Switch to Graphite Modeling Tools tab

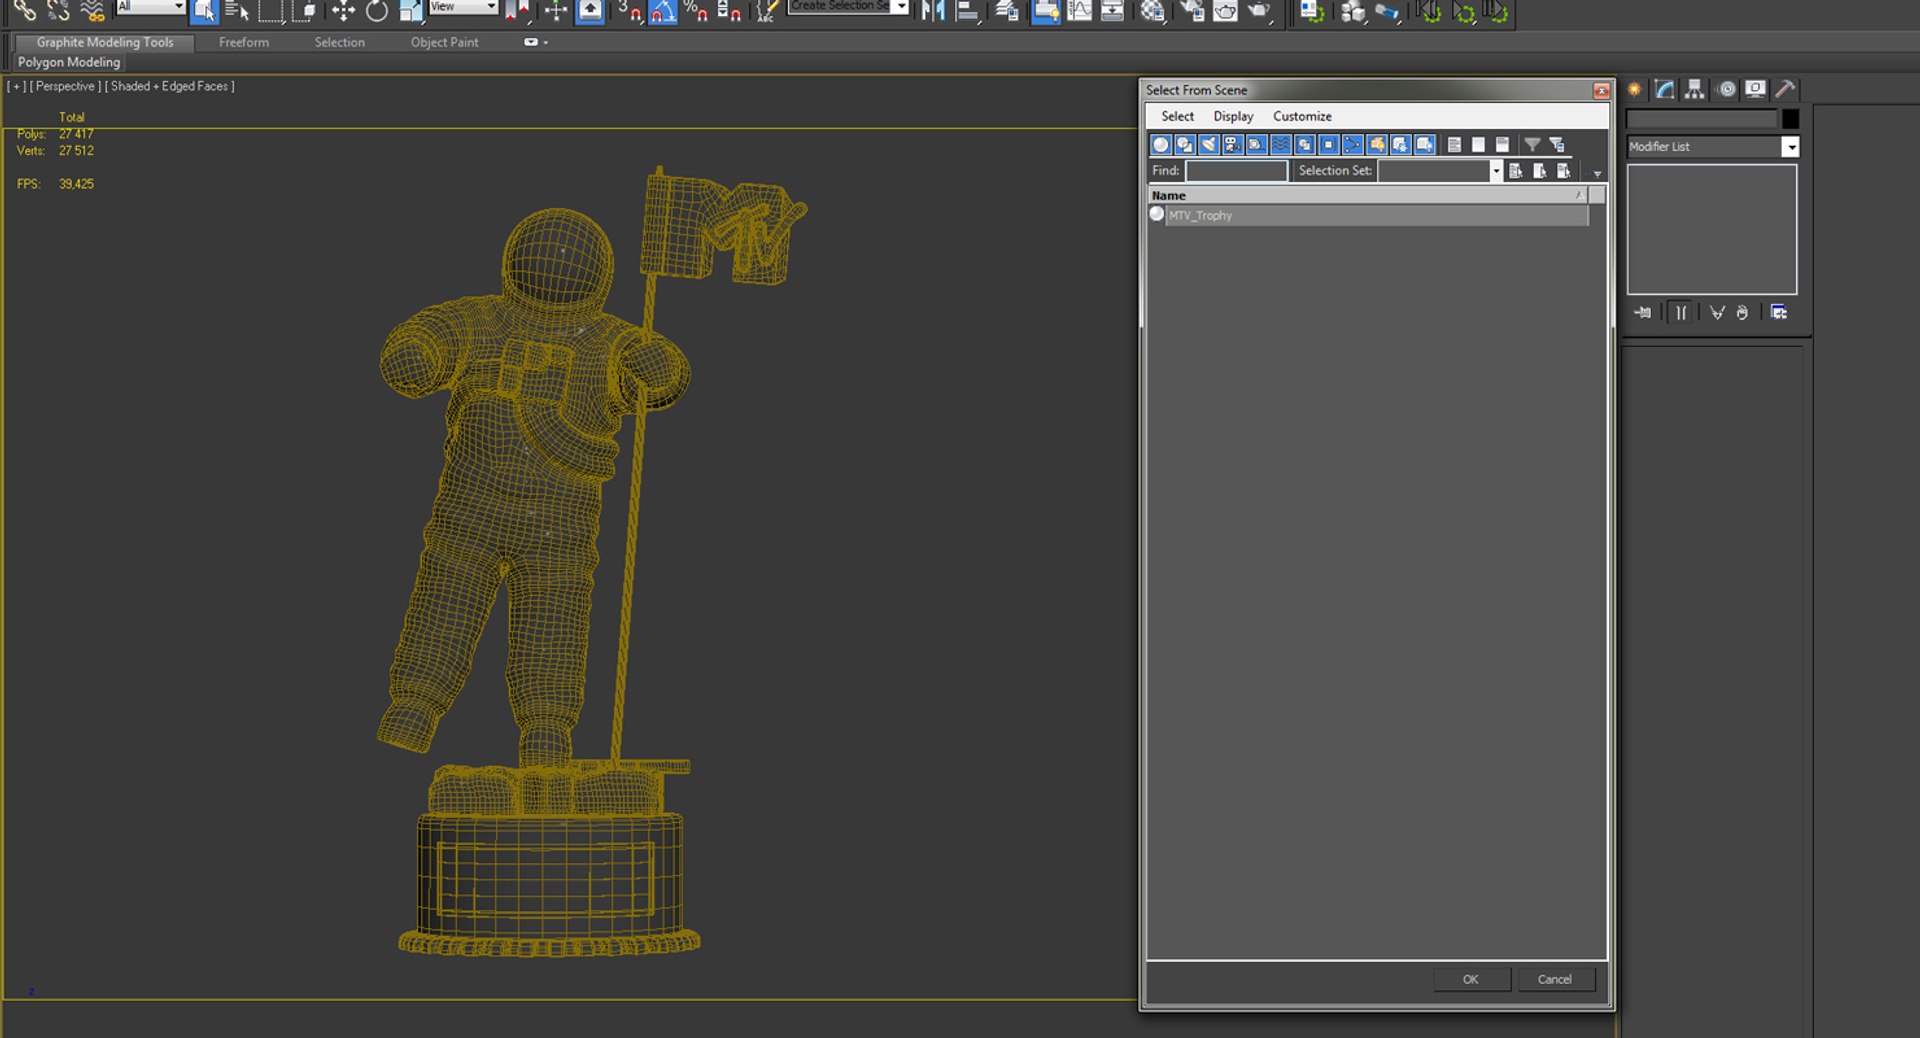(105, 42)
